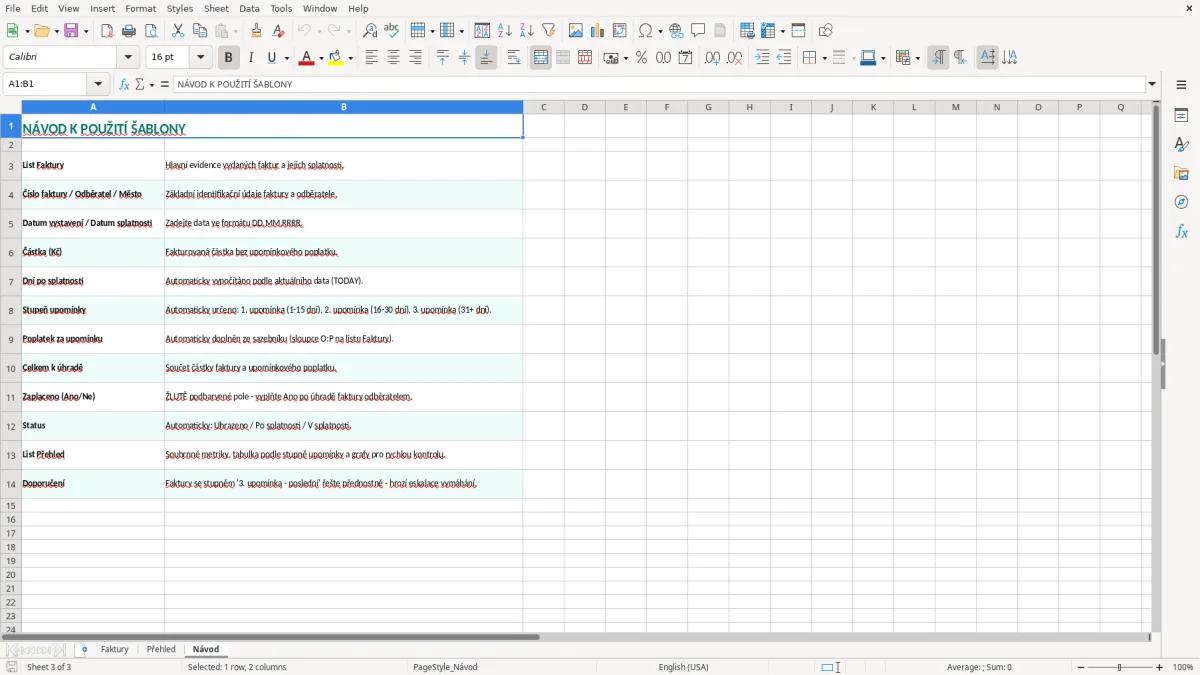
Task: Click the Print icon
Action: tap(129, 31)
